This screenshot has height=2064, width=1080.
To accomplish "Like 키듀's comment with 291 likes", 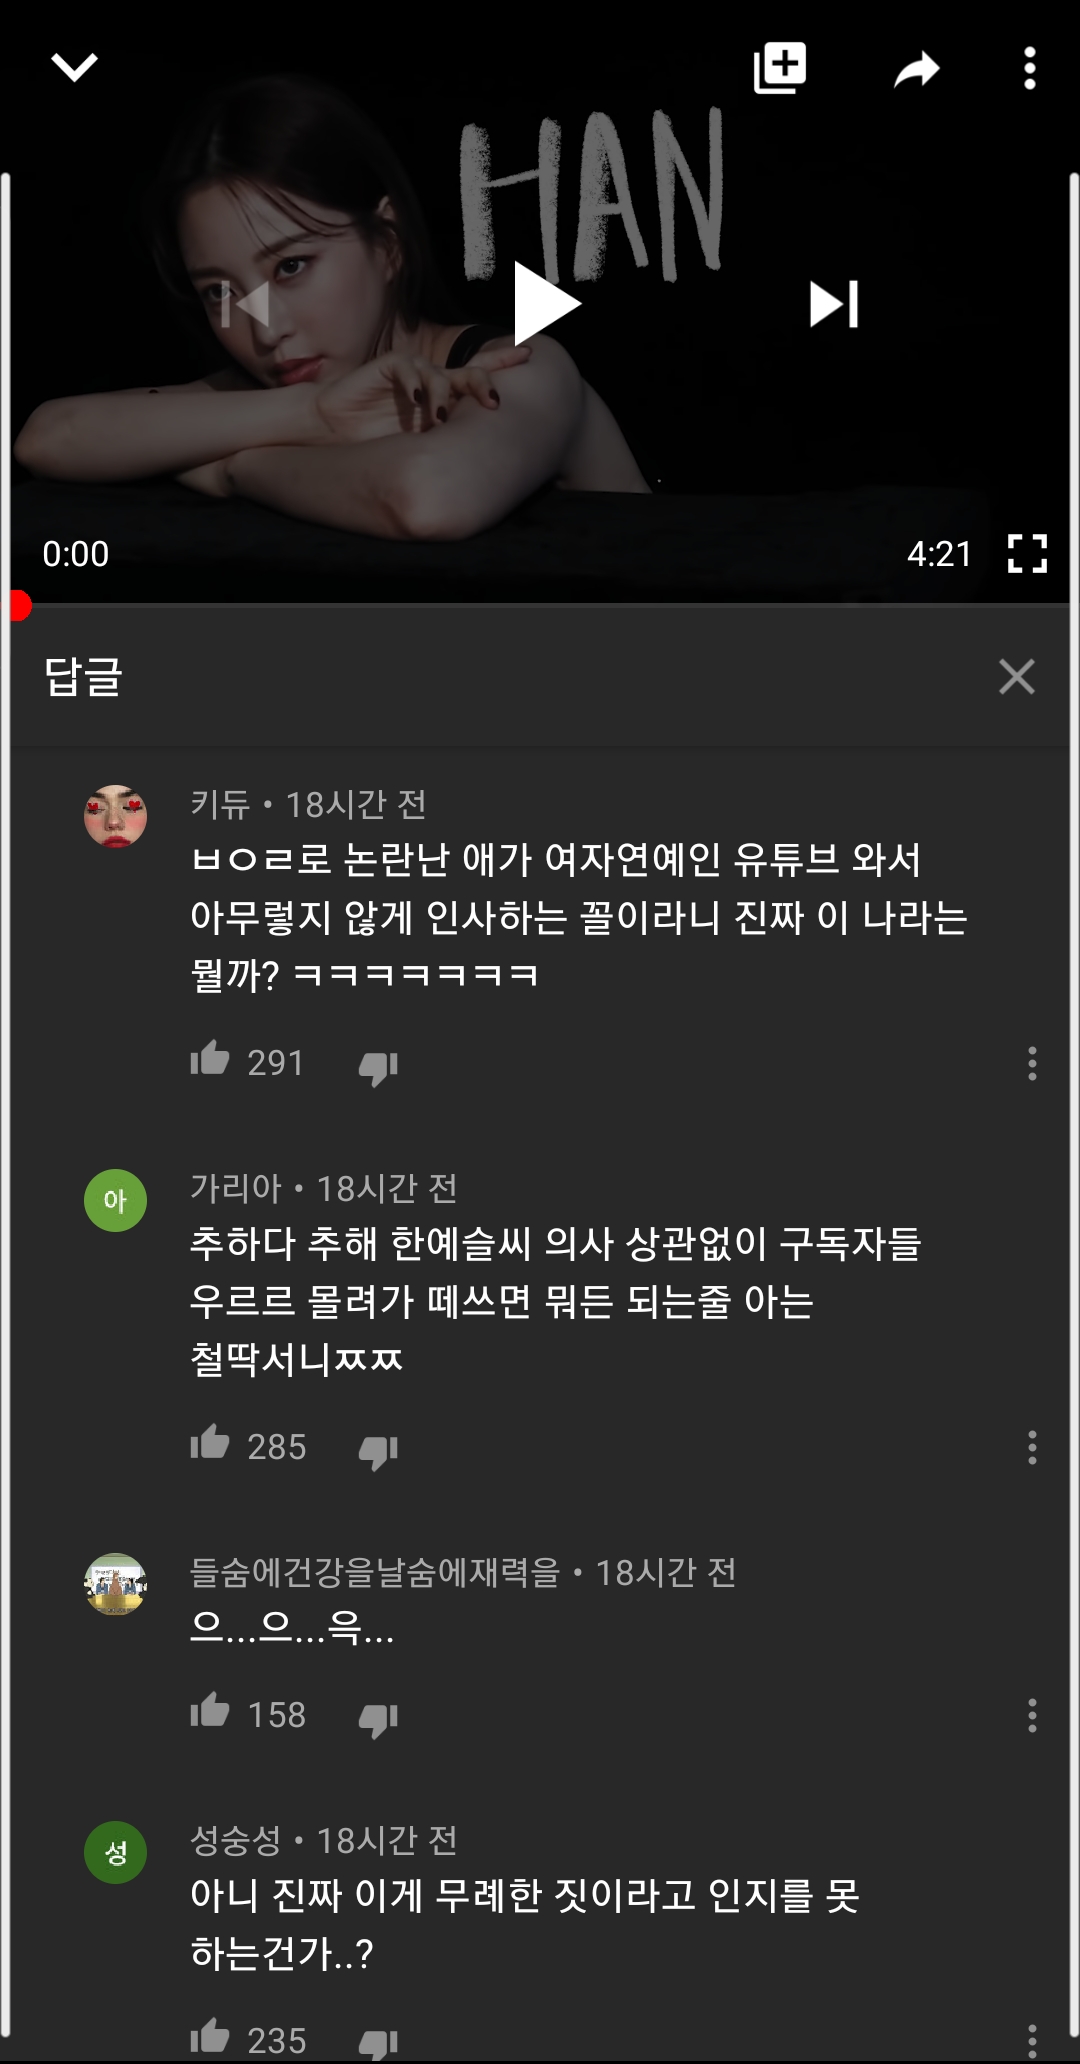I will [x=210, y=1058].
